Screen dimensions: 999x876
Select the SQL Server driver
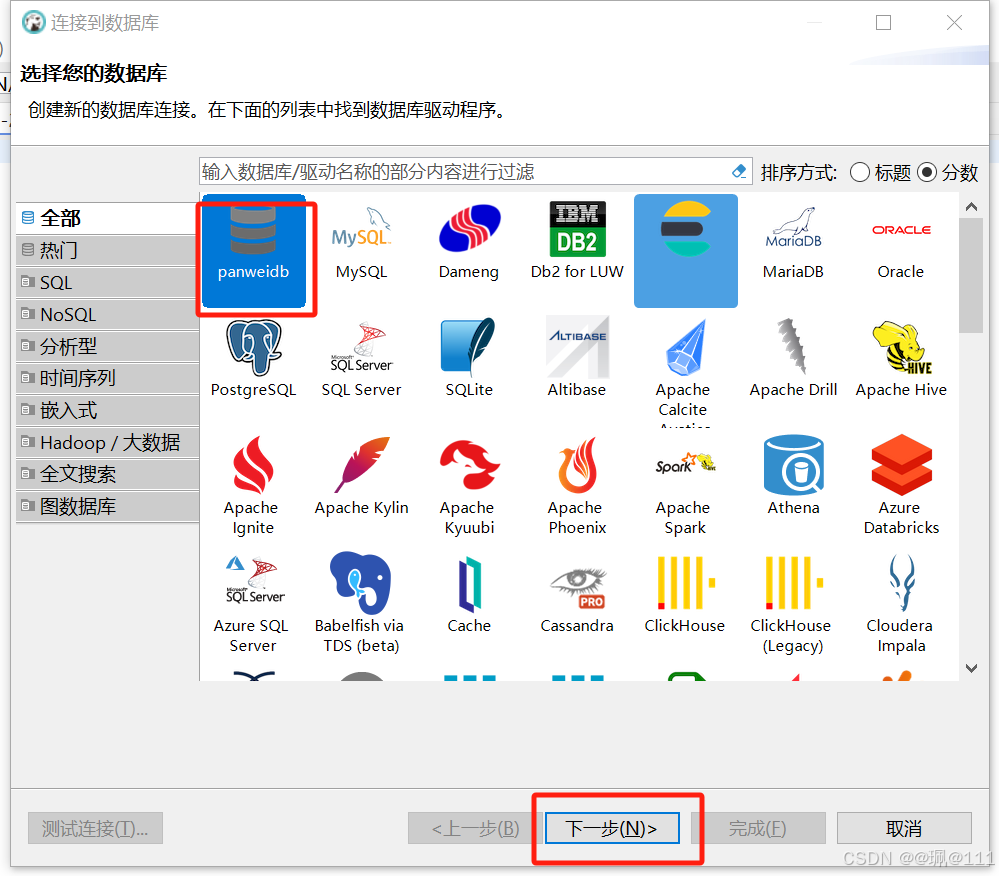[361, 359]
